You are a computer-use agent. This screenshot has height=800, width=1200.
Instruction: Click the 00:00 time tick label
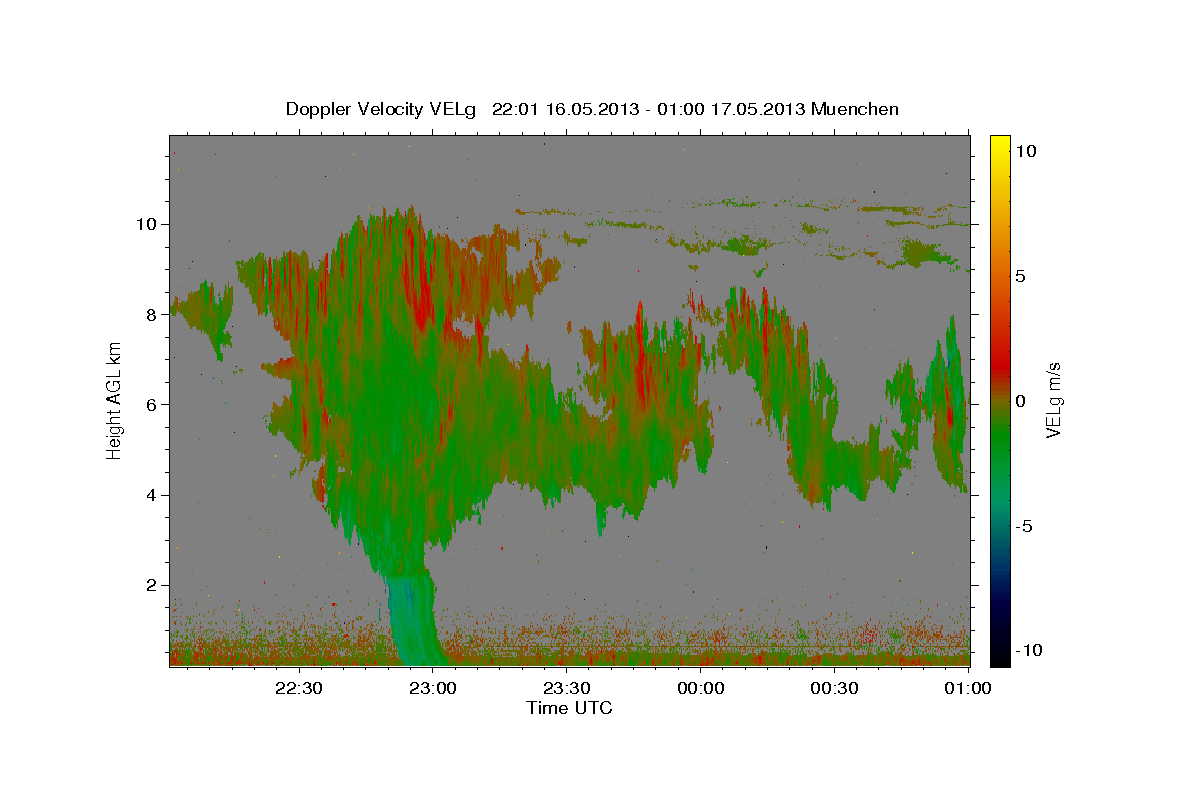click(701, 688)
